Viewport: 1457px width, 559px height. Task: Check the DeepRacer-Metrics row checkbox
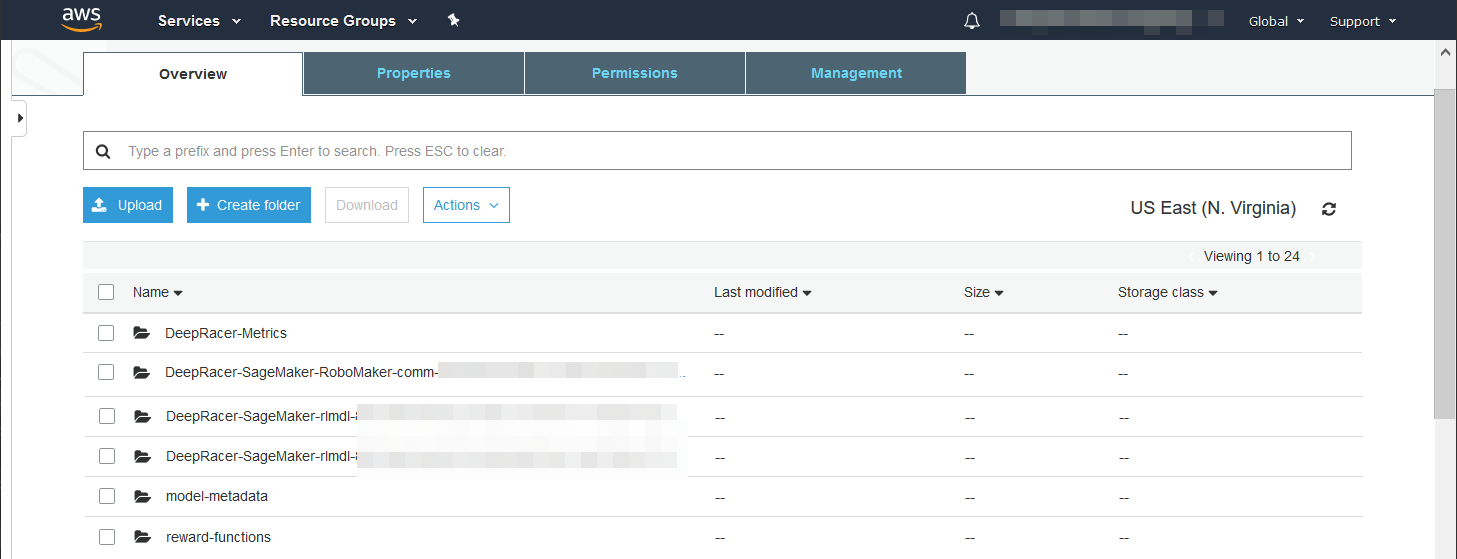(106, 333)
